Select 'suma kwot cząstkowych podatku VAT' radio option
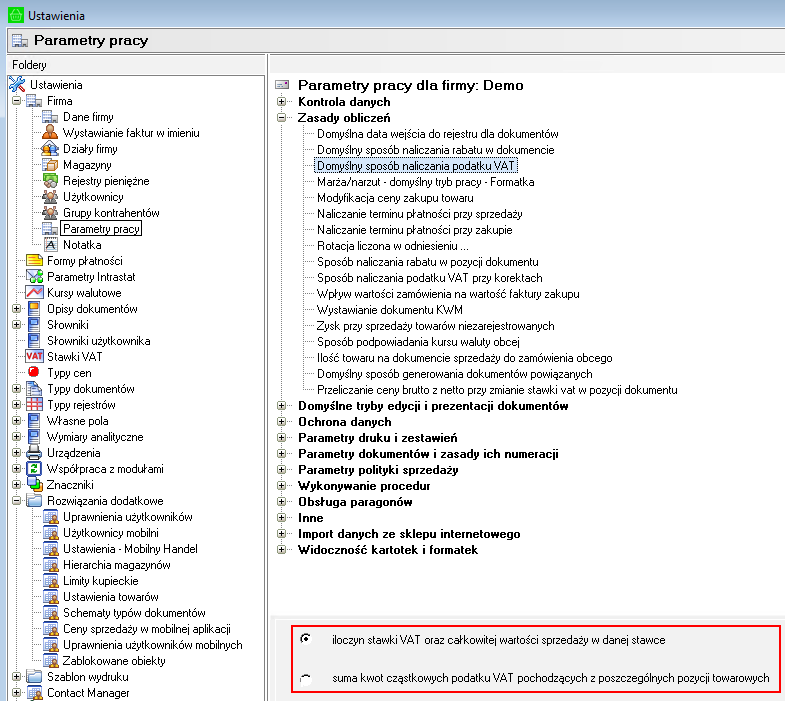This screenshot has width=785, height=701. (x=305, y=679)
